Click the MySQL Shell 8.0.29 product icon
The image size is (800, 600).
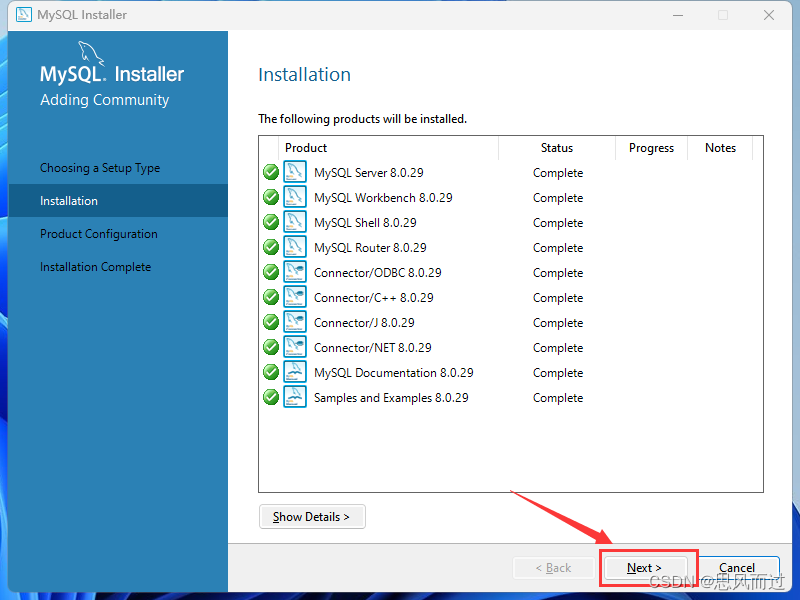coord(295,222)
